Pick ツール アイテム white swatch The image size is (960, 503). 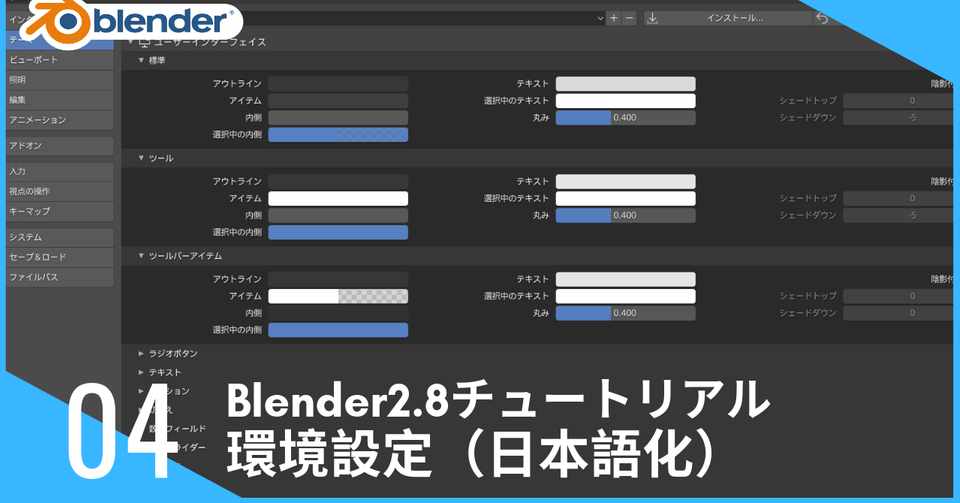point(338,198)
